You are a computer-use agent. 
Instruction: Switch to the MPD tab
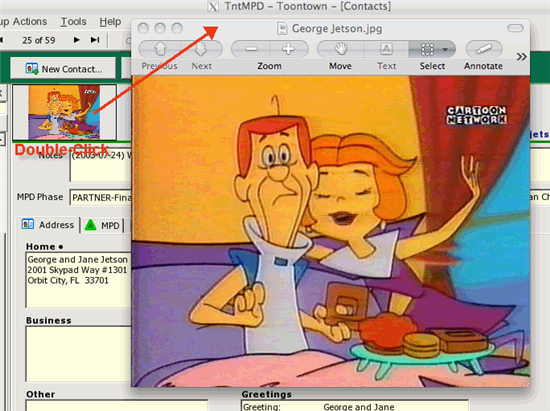103,225
